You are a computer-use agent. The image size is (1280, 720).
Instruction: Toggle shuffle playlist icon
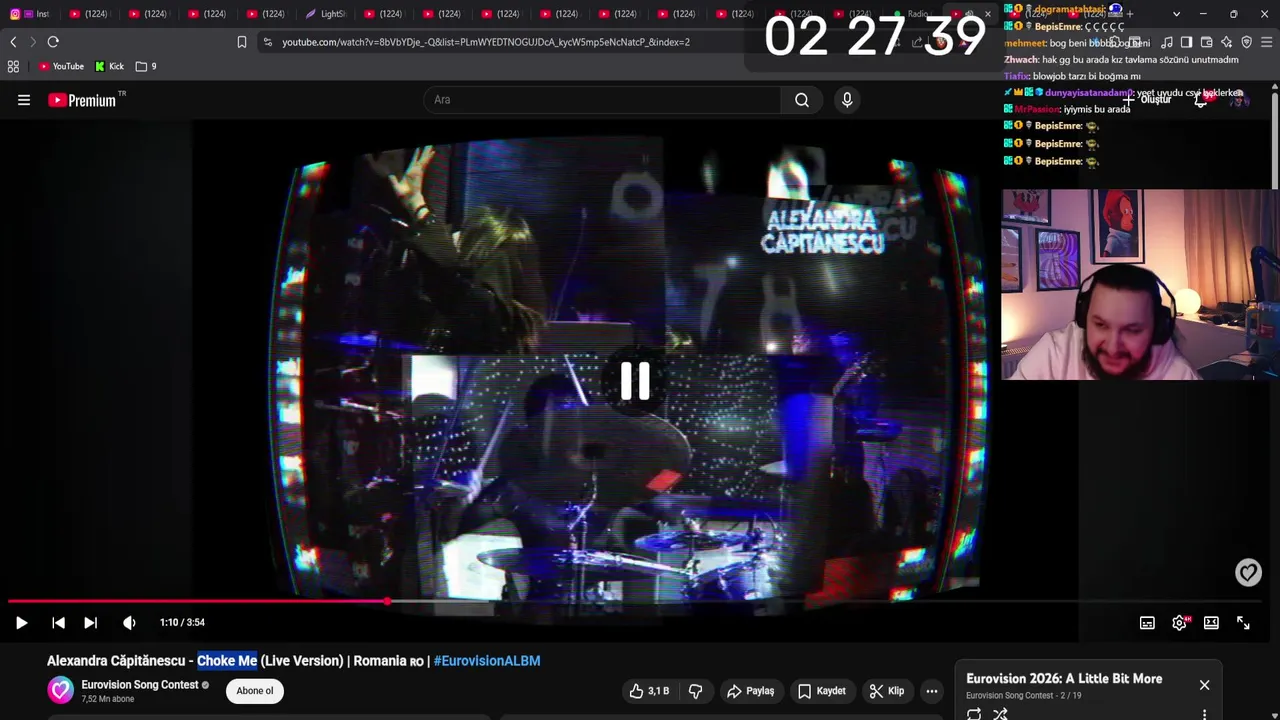(1000, 714)
